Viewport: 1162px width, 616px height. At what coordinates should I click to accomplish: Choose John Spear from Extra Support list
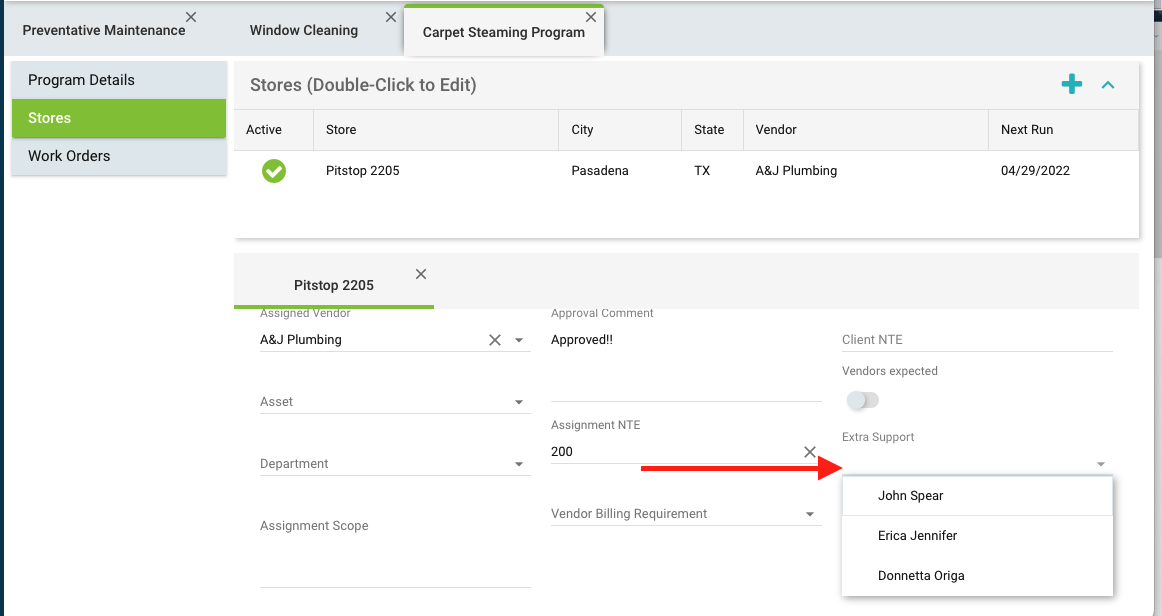[911, 495]
